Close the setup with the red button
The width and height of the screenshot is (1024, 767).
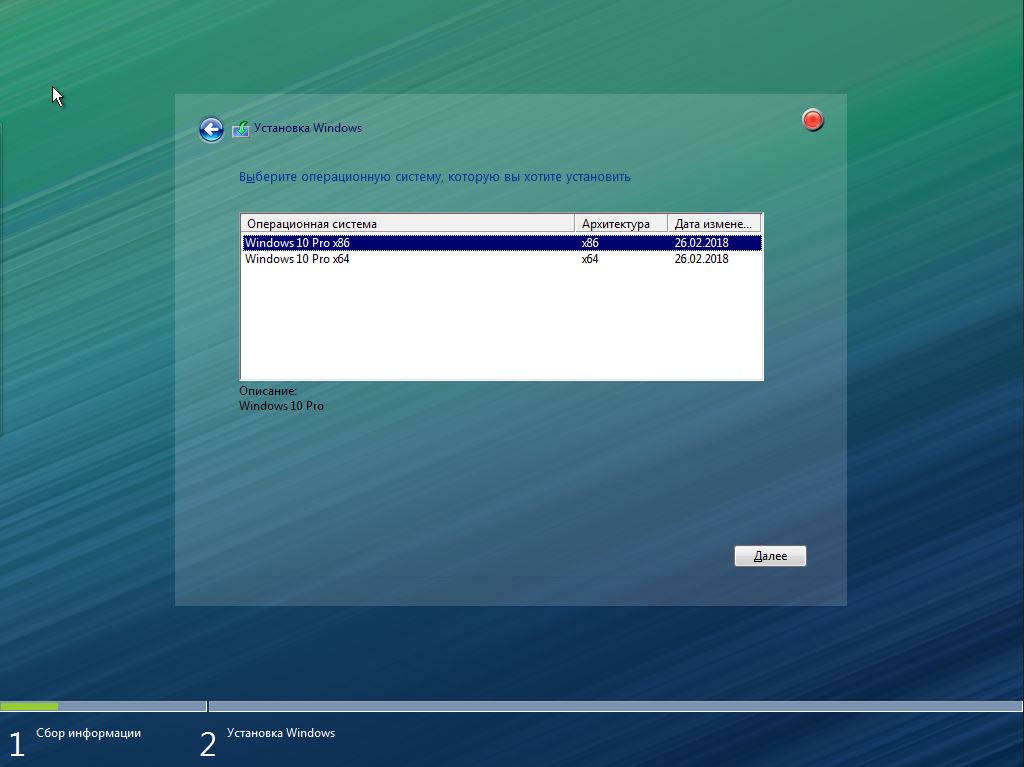point(812,120)
